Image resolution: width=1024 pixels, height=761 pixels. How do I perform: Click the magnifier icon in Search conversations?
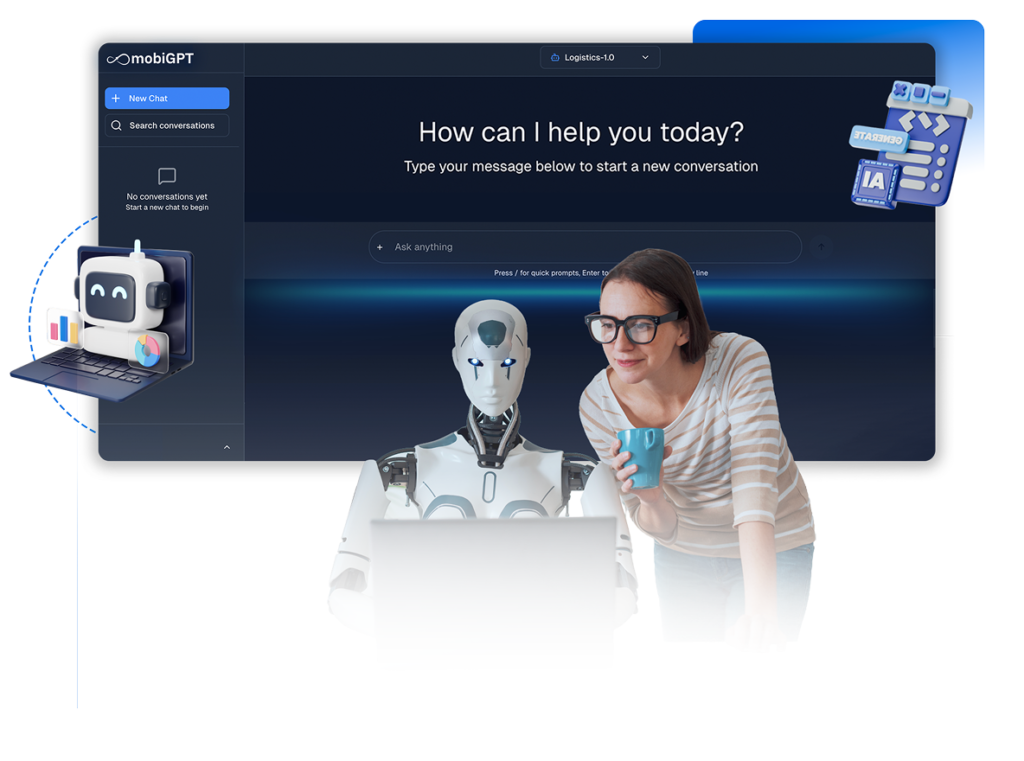pyautogui.click(x=117, y=126)
